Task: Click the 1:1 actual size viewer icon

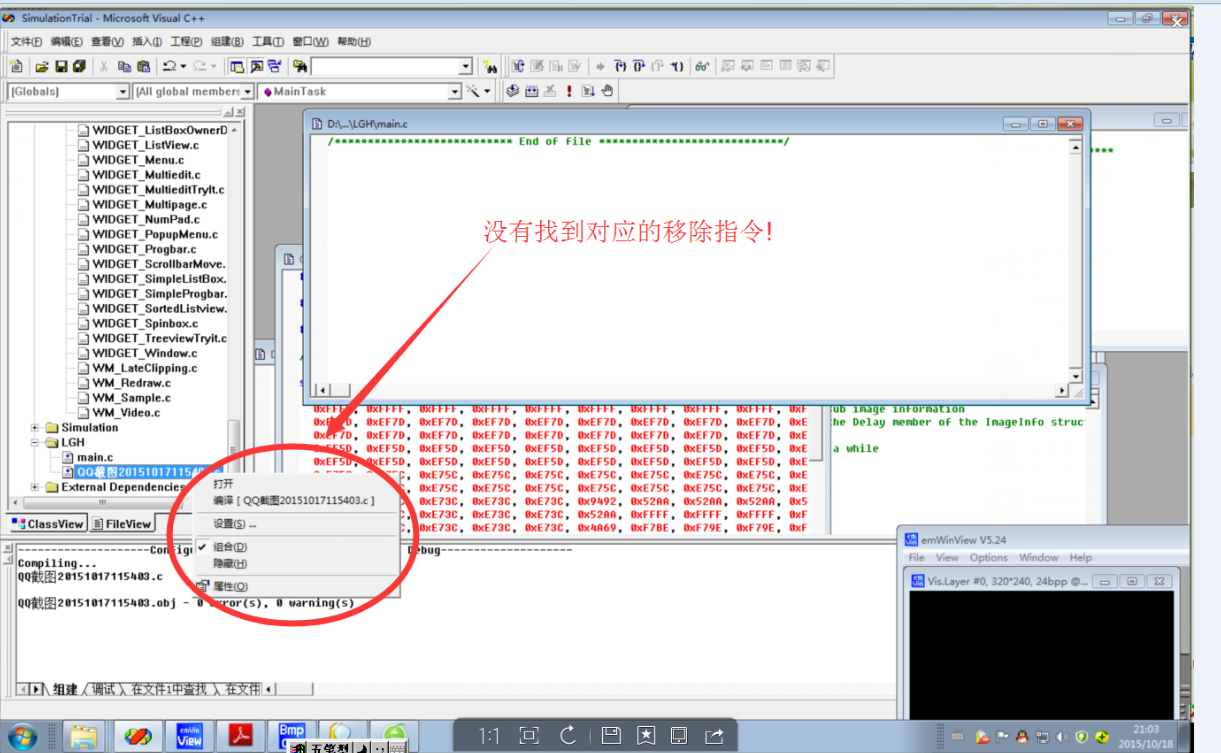Action: pos(489,736)
